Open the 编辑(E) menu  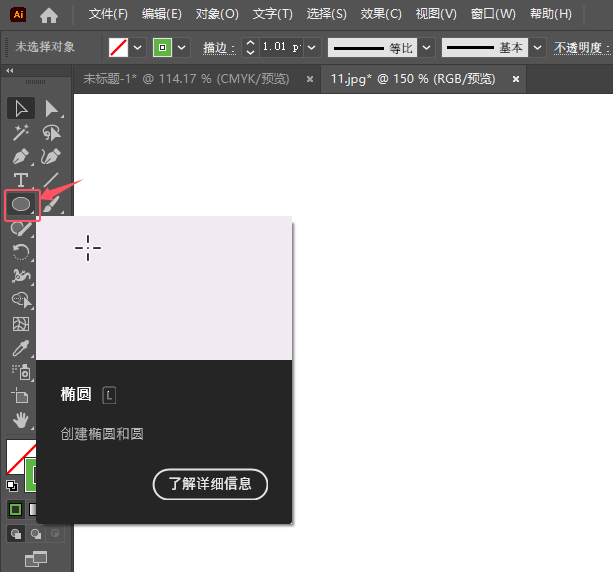pyautogui.click(x=161, y=14)
